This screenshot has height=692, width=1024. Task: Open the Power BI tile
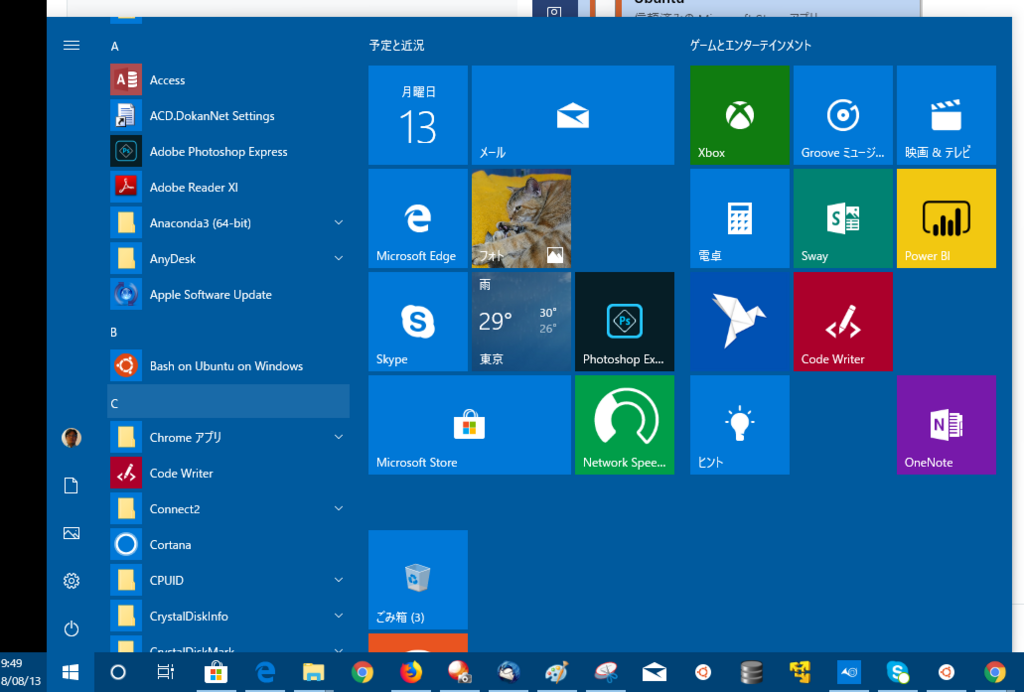coord(946,218)
